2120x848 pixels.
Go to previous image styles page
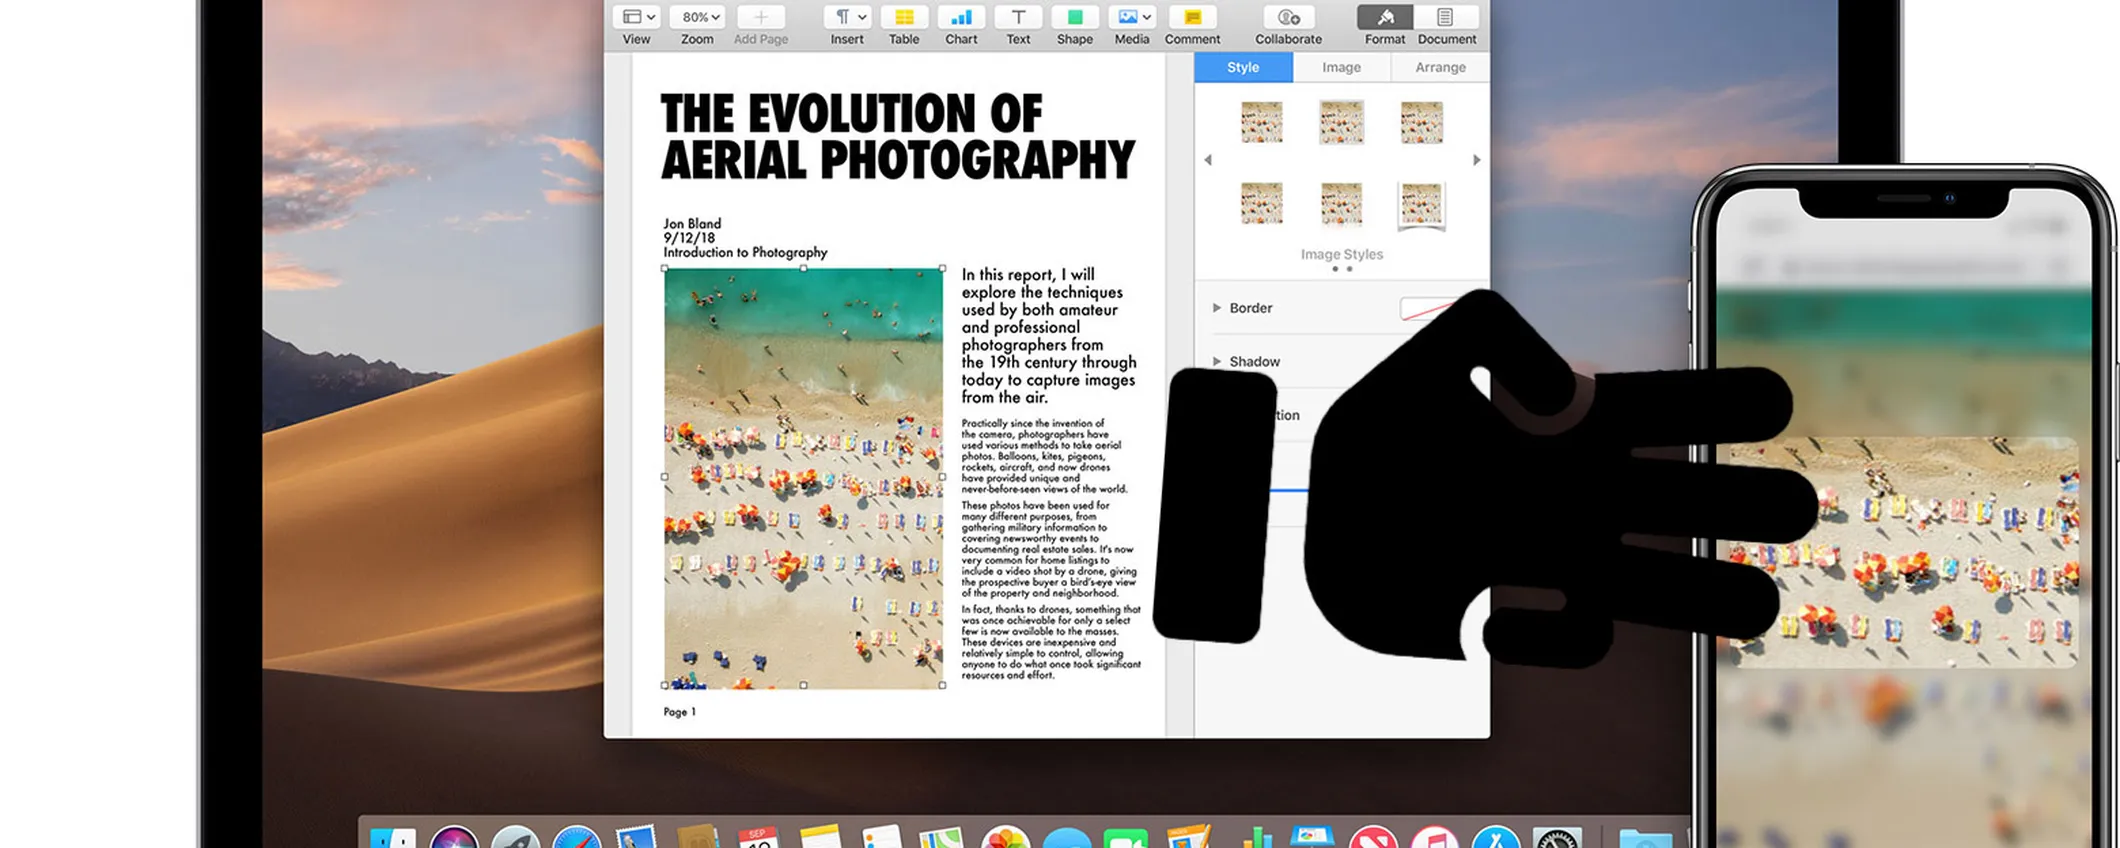(x=1208, y=160)
